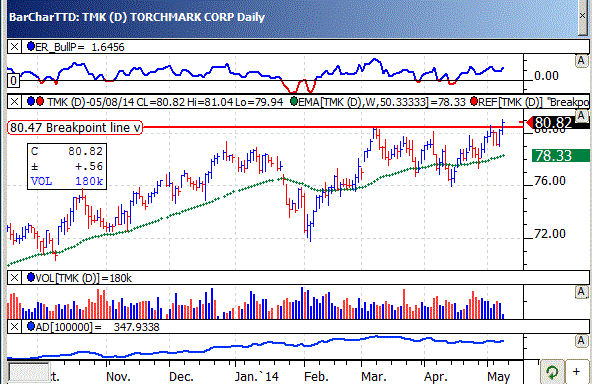Click the 72.00 price axis label
Image resolution: width=592 pixels, height=384 pixels.
pos(550,234)
